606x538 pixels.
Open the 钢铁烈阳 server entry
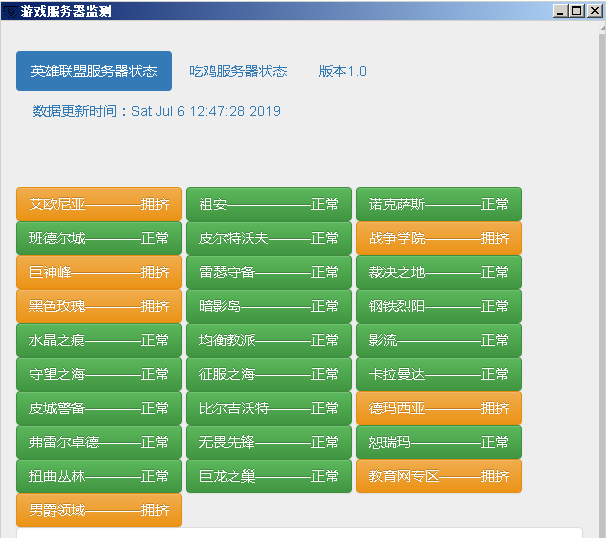point(439,306)
